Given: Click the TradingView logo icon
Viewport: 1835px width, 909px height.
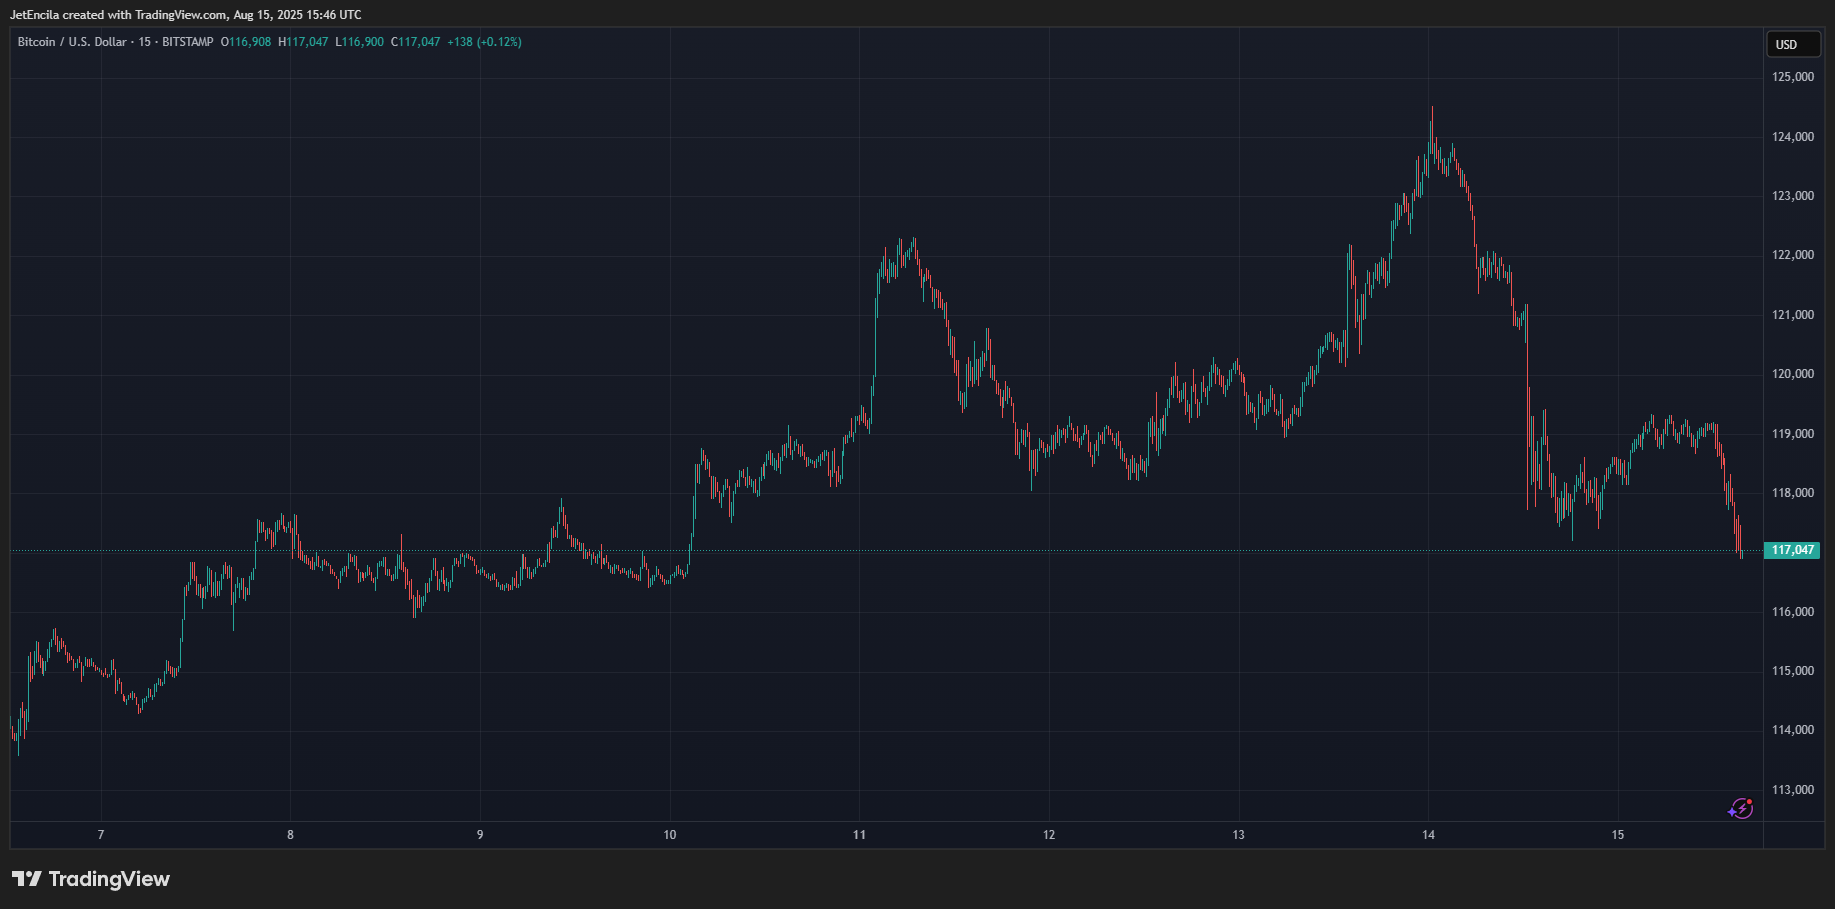Looking at the screenshot, I should tap(27, 879).
